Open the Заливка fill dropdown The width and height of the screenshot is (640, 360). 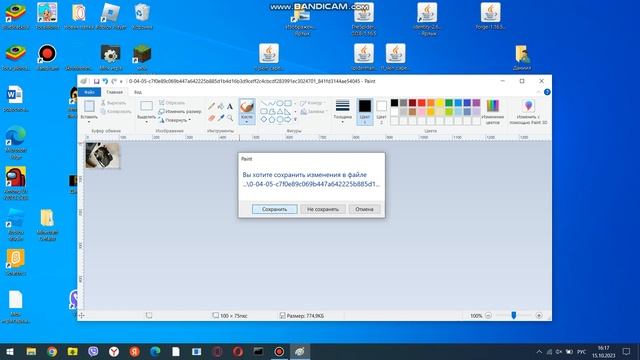[314, 111]
